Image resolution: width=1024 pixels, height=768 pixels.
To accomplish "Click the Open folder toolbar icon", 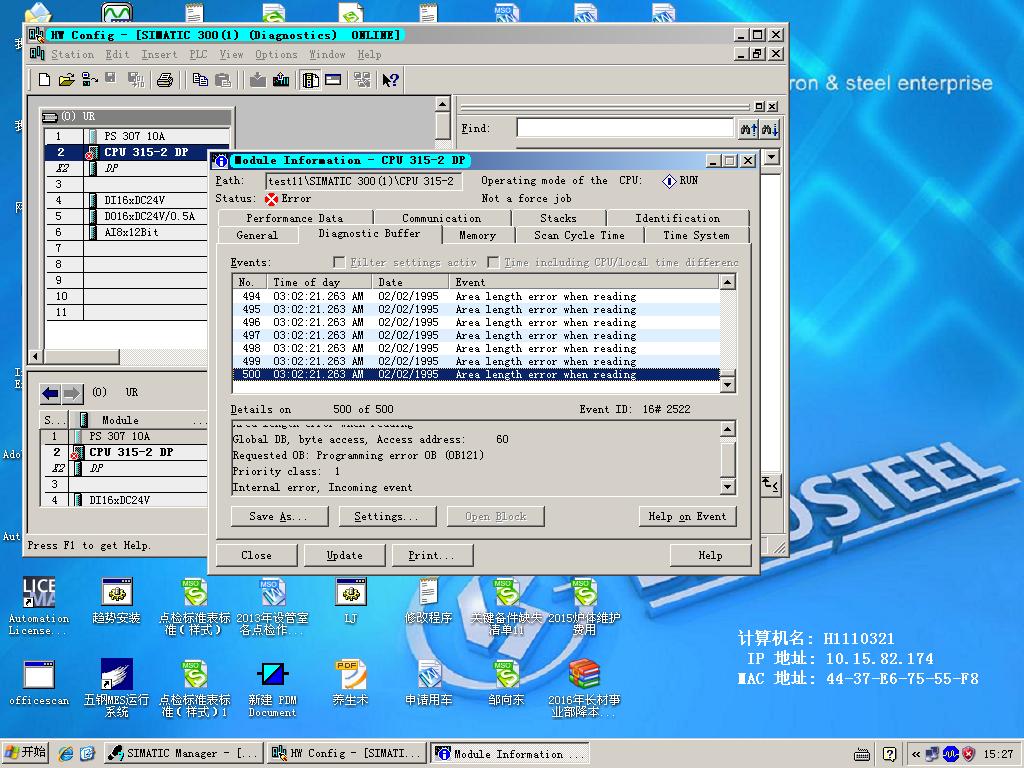I will click(x=66, y=80).
